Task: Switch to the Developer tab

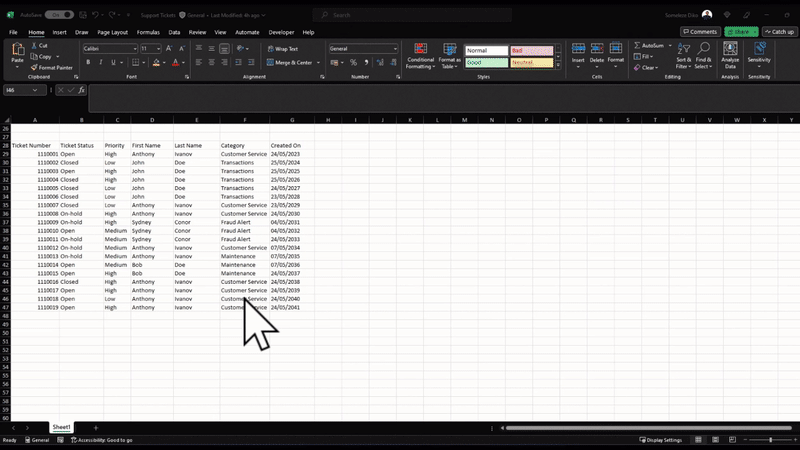Action: pos(281,32)
